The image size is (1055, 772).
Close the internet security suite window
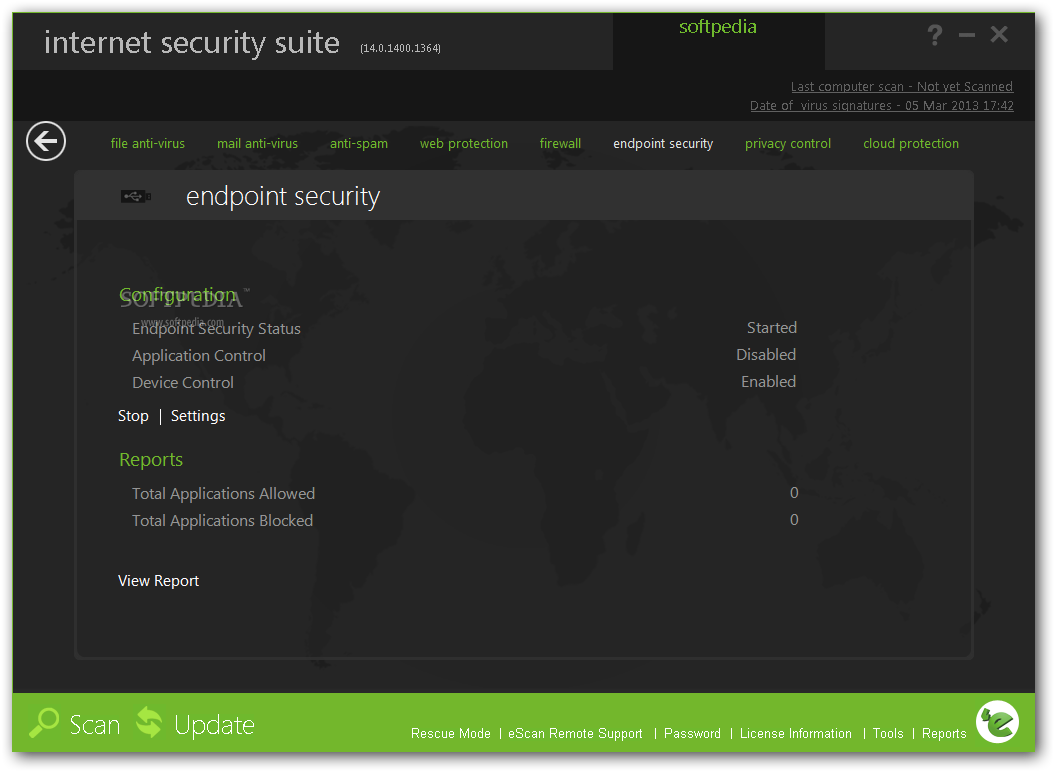pos(999,34)
